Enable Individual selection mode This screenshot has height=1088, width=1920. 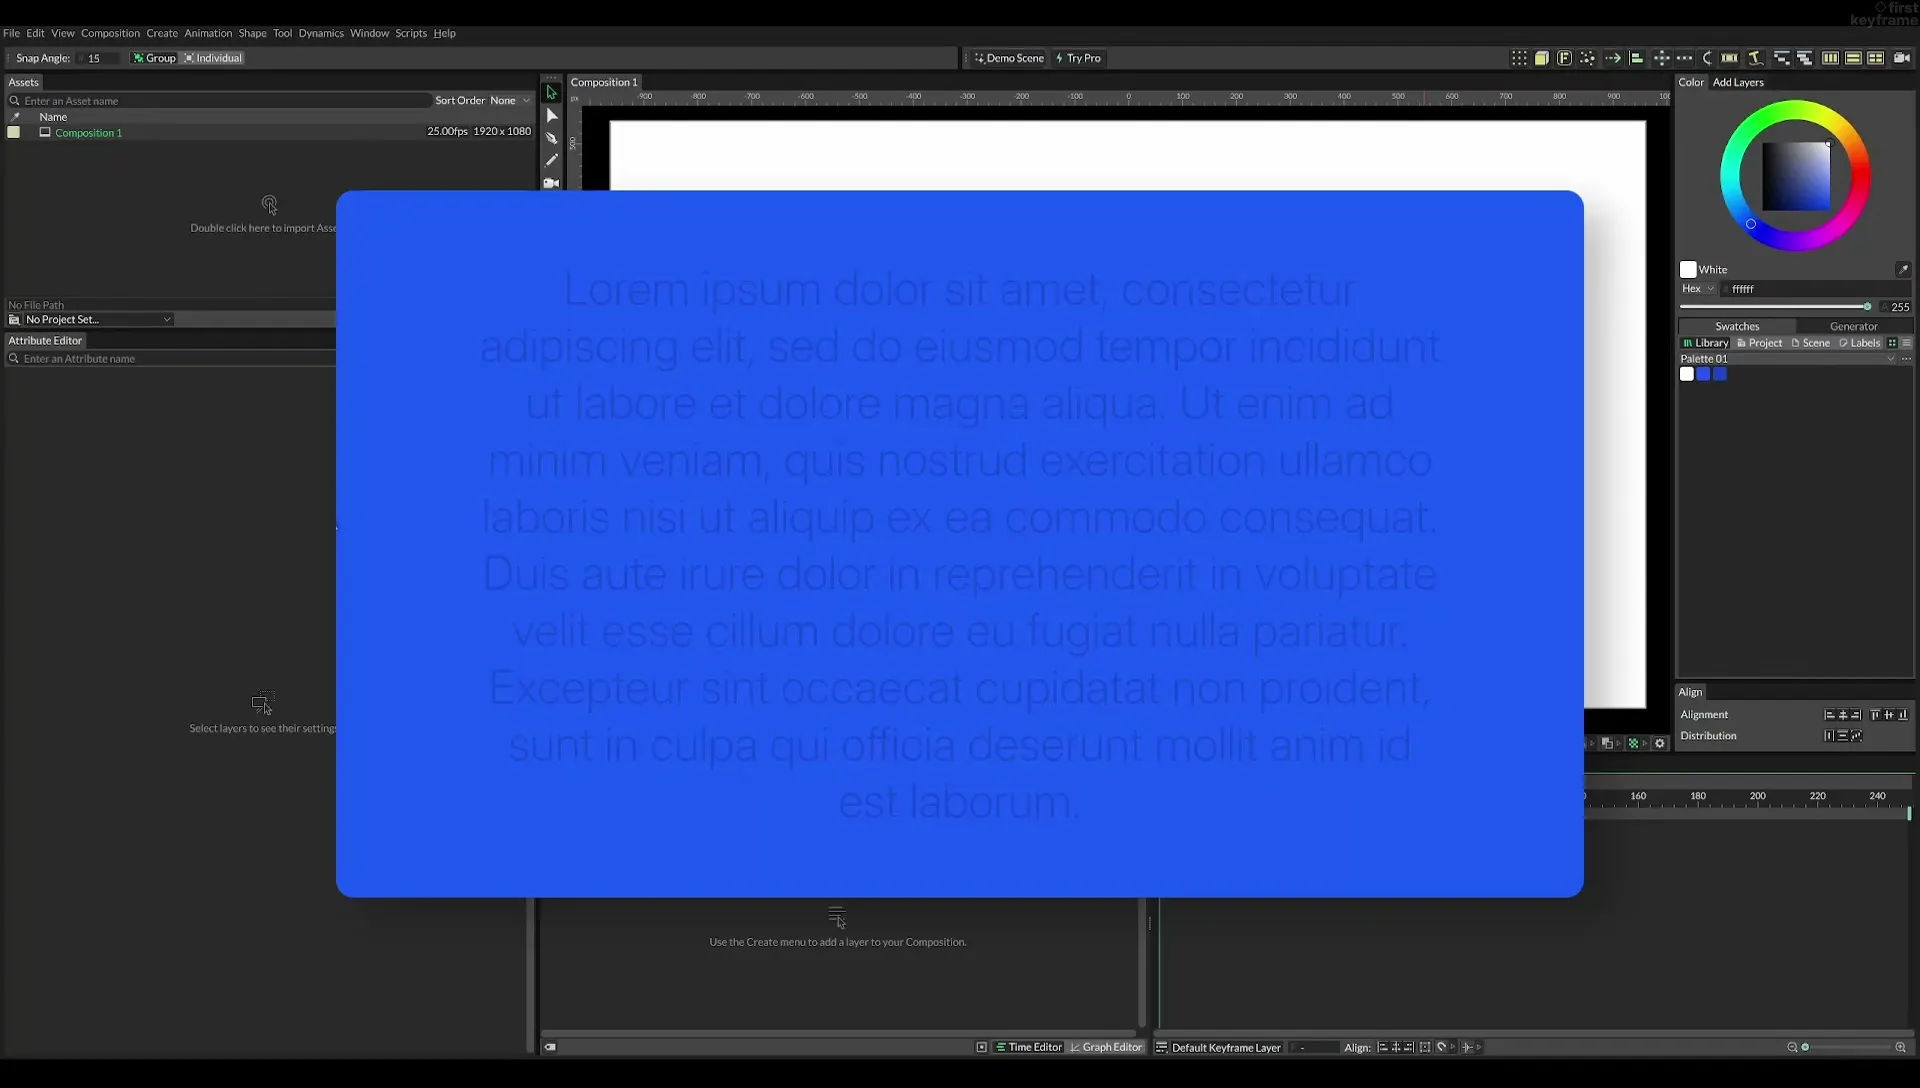point(213,58)
